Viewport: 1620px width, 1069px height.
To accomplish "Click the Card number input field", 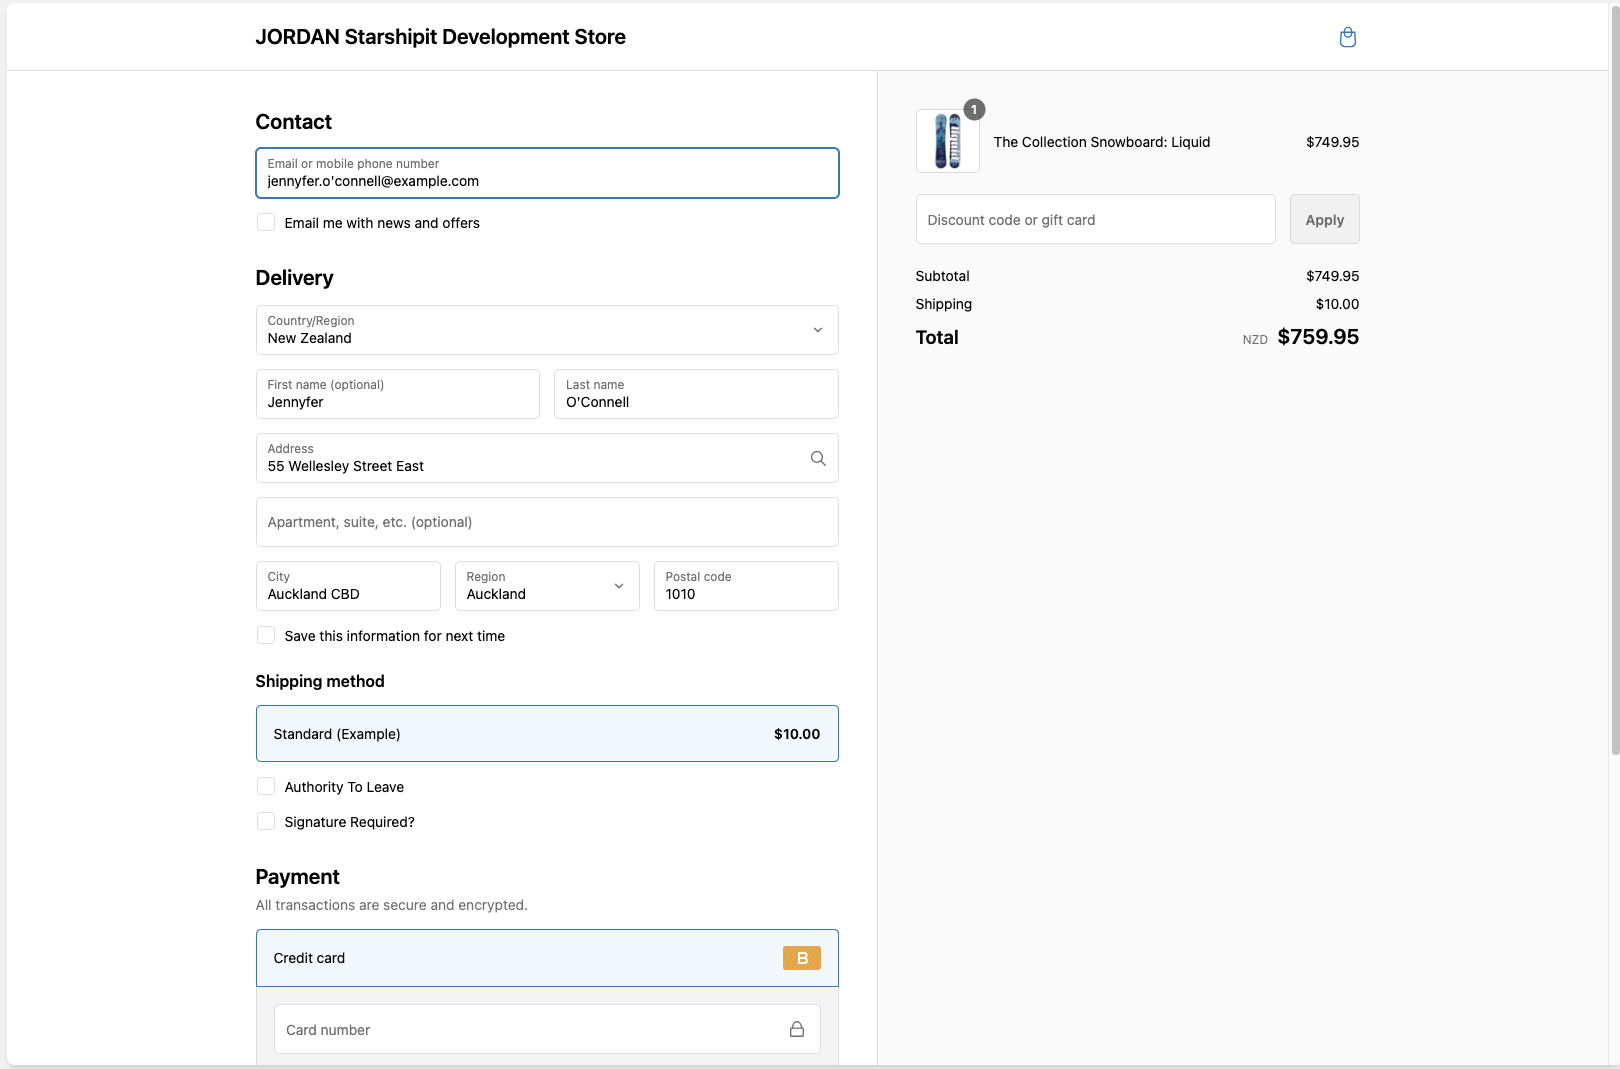I will point(530,1029).
